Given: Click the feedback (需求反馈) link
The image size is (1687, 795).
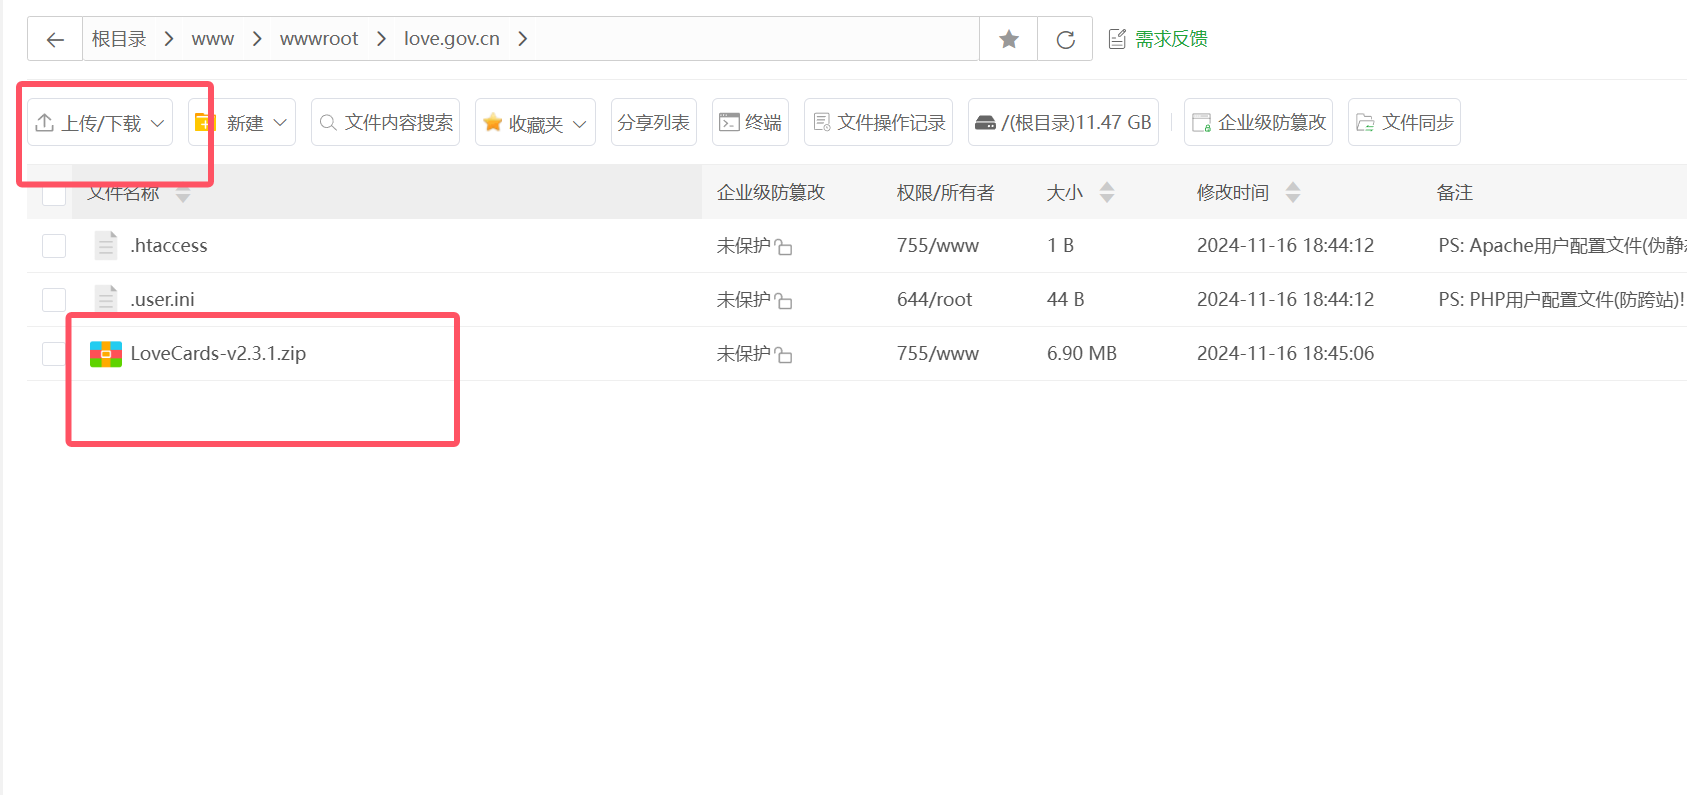Looking at the screenshot, I should tap(1158, 39).
